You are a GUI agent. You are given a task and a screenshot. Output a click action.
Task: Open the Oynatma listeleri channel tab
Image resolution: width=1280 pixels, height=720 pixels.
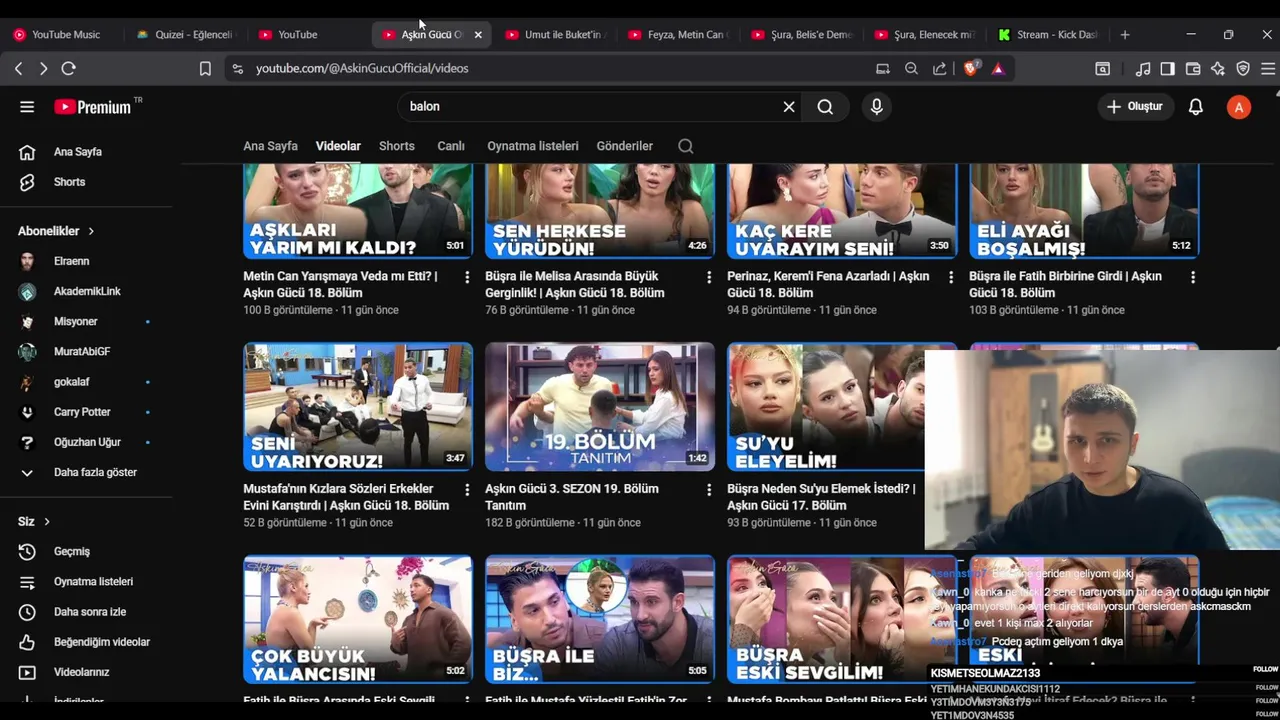tap(533, 146)
